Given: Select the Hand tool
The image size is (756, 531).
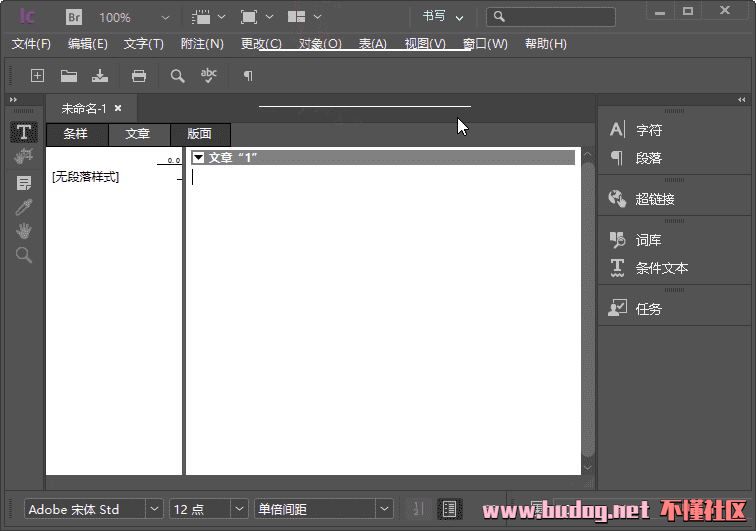Looking at the screenshot, I should click(24, 231).
